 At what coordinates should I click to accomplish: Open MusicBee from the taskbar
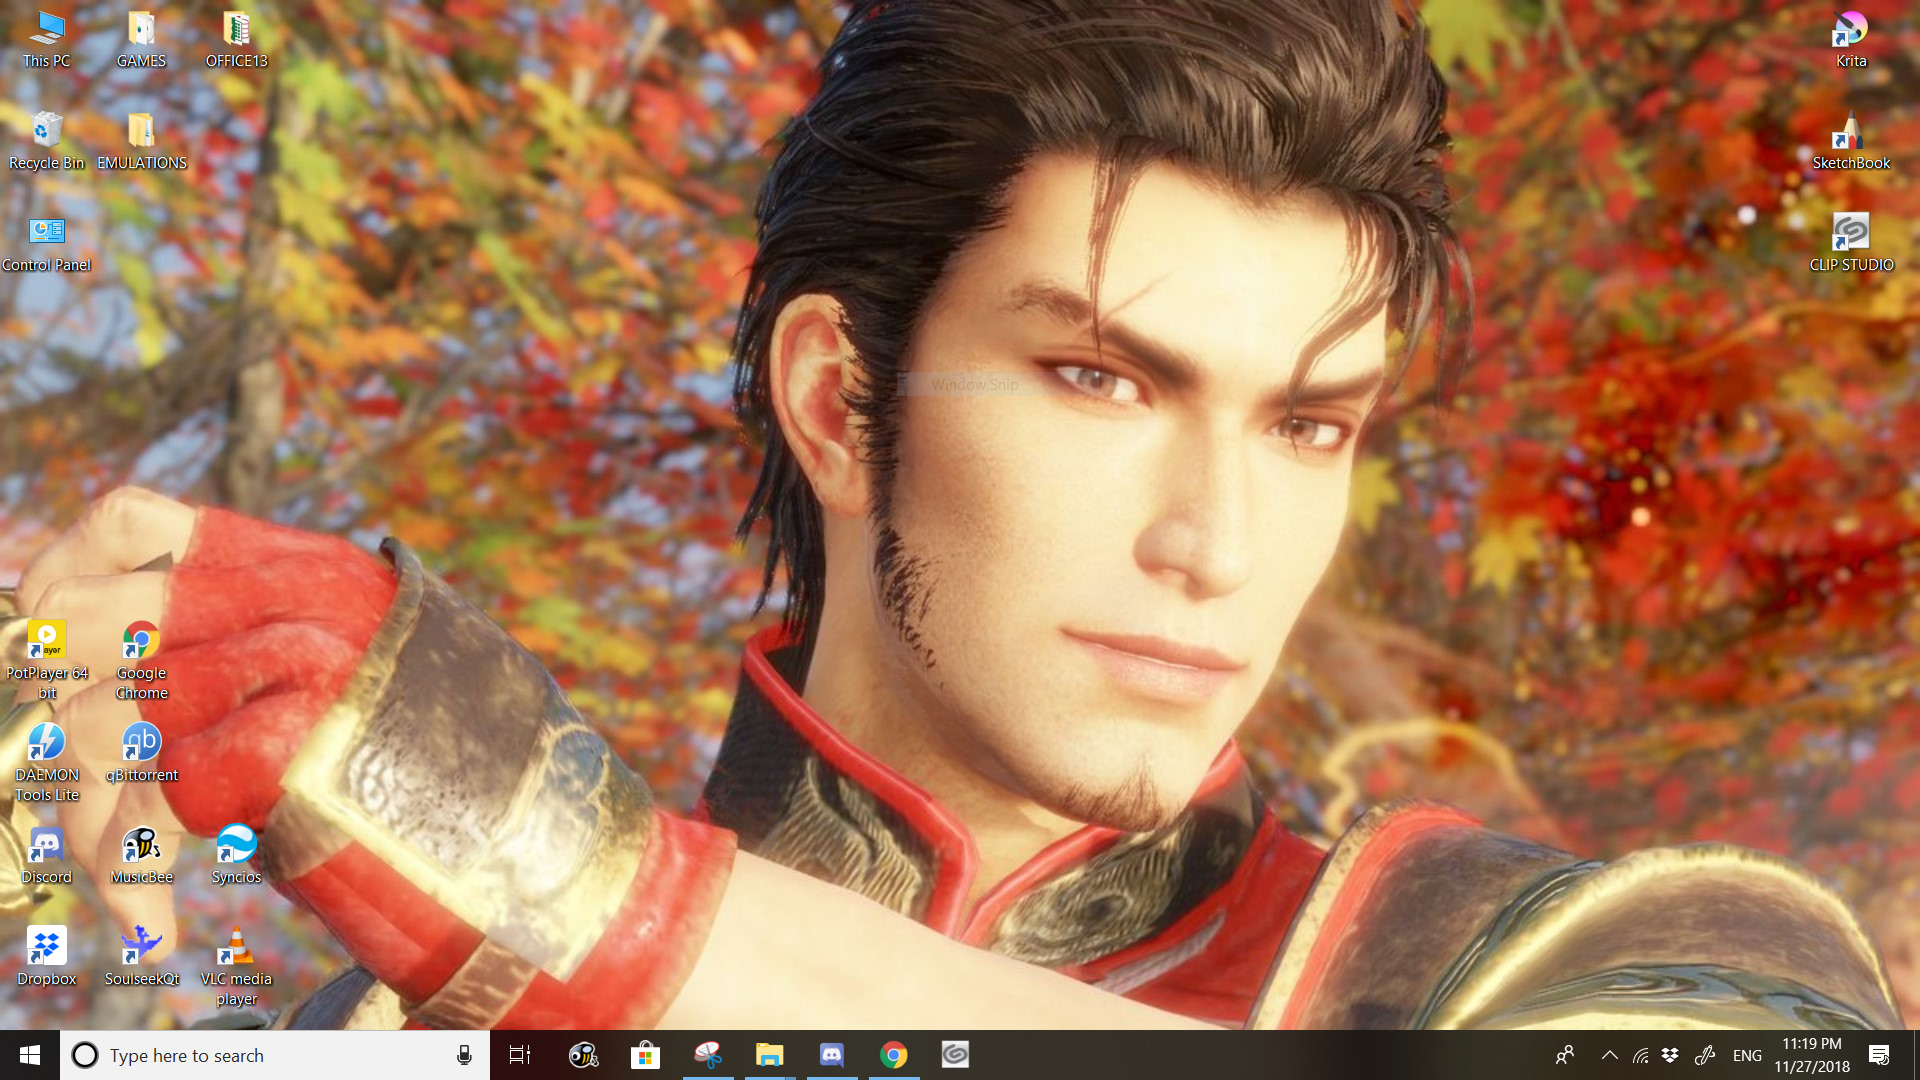pyautogui.click(x=583, y=1055)
